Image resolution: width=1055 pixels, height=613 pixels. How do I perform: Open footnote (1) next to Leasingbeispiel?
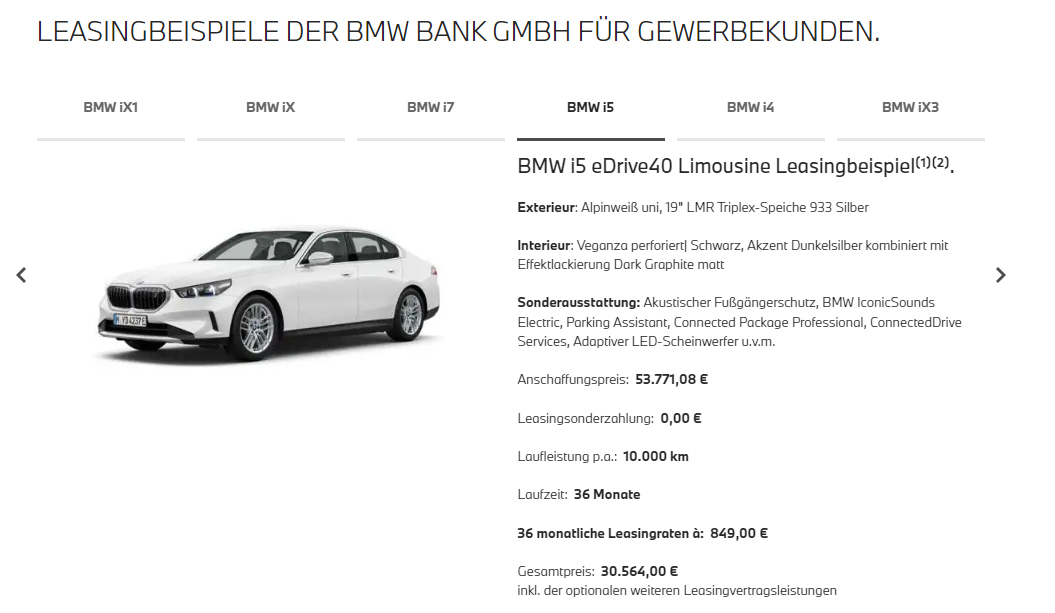click(923, 162)
